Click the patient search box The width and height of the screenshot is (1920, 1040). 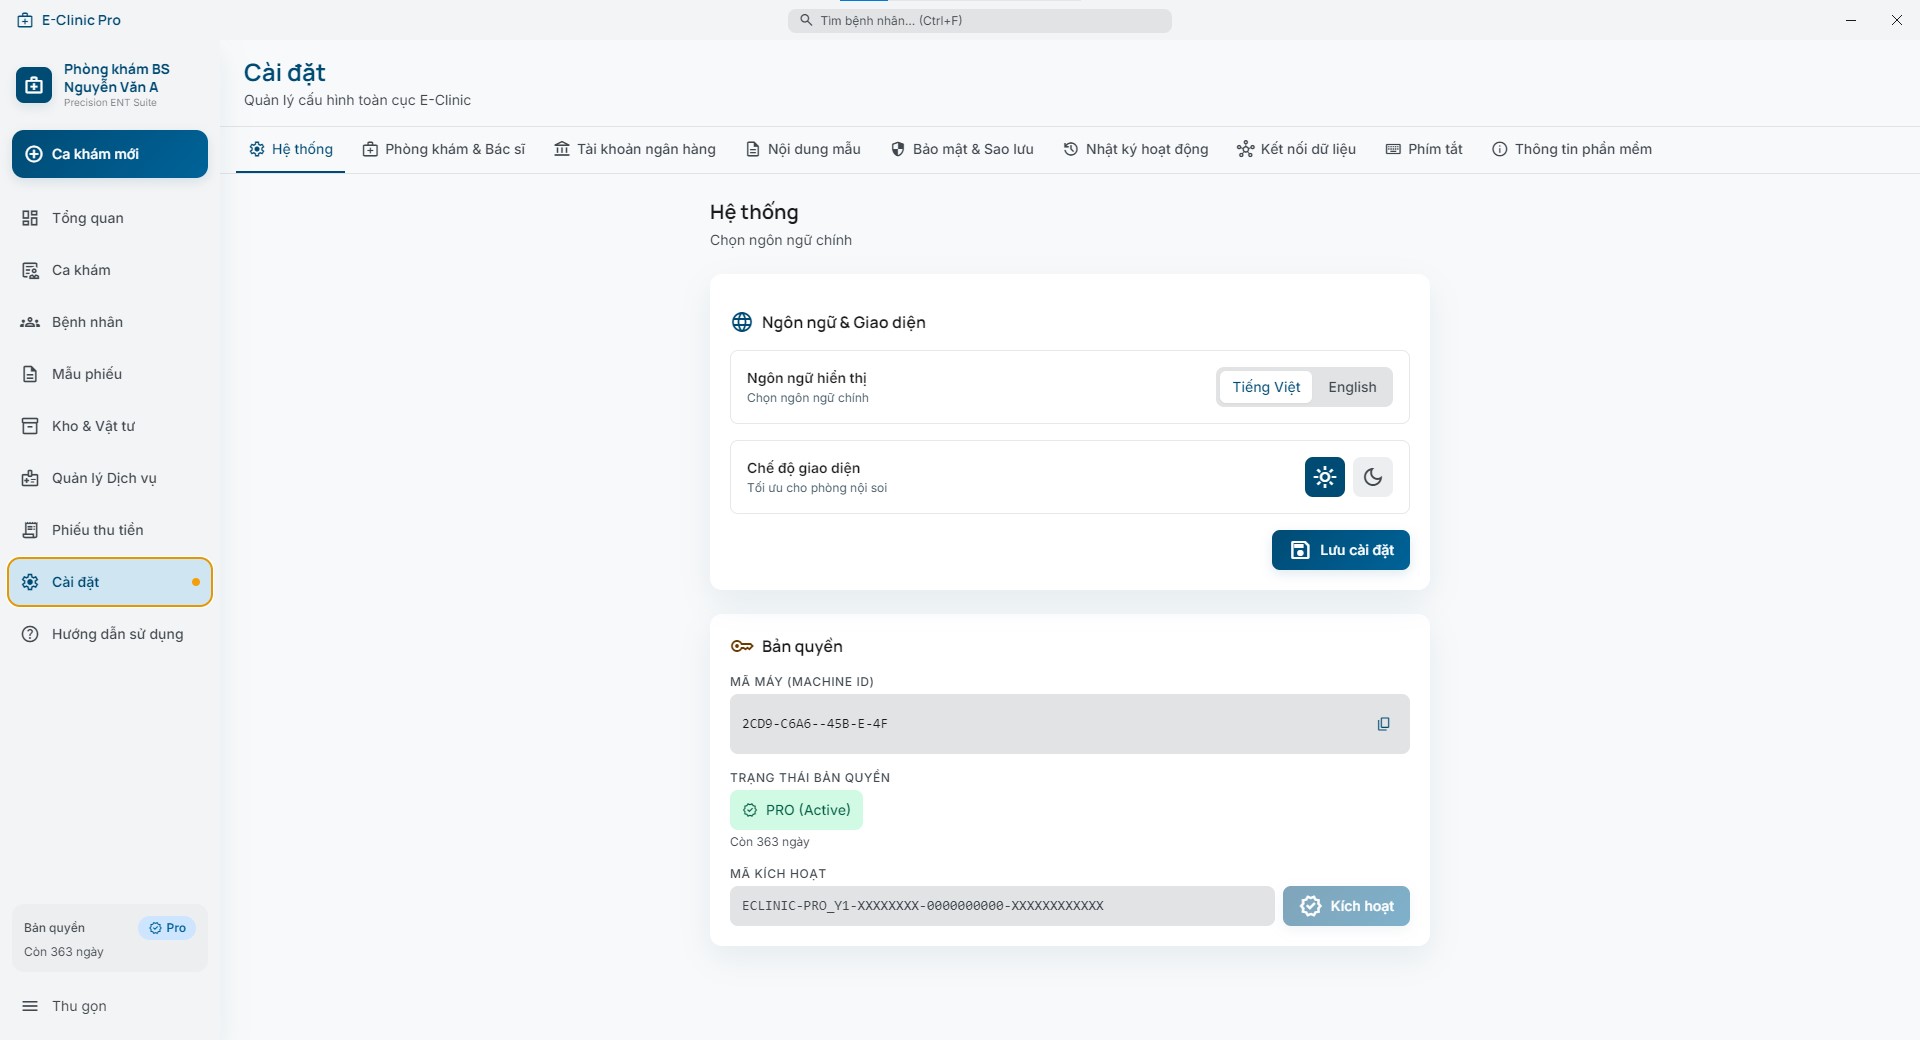tap(980, 20)
